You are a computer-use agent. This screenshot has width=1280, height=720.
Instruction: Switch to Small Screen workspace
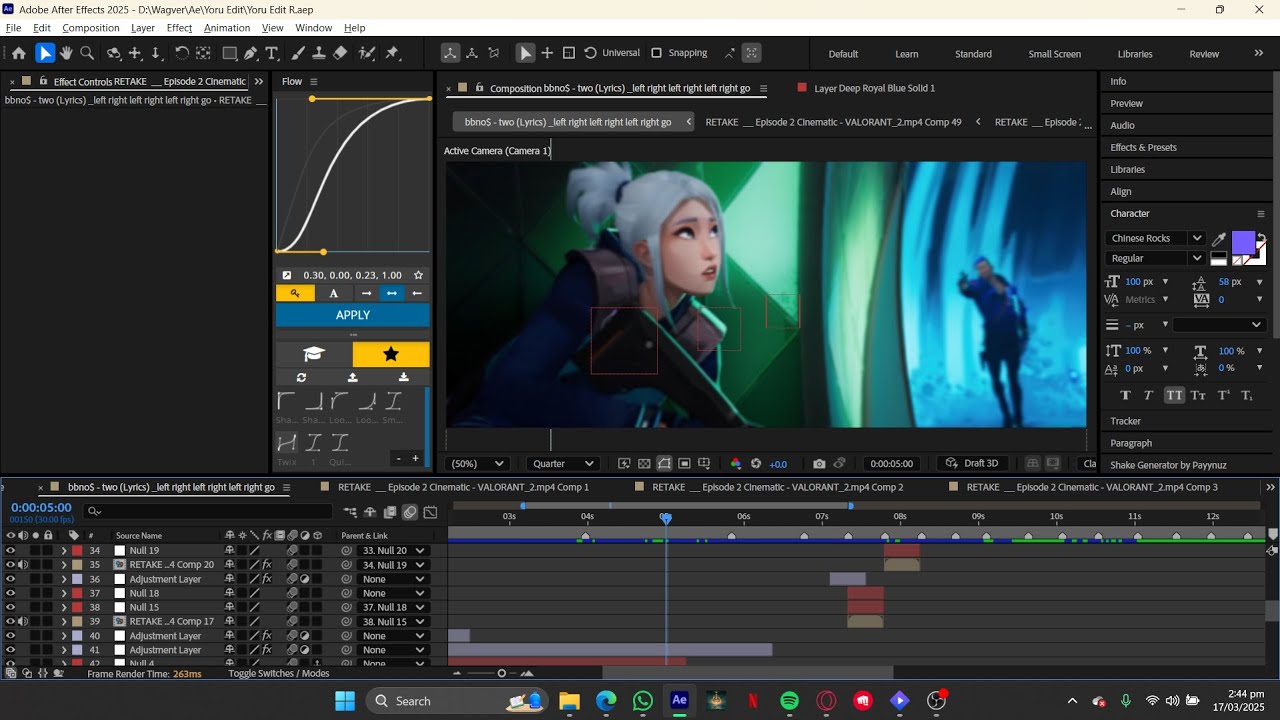click(1054, 54)
